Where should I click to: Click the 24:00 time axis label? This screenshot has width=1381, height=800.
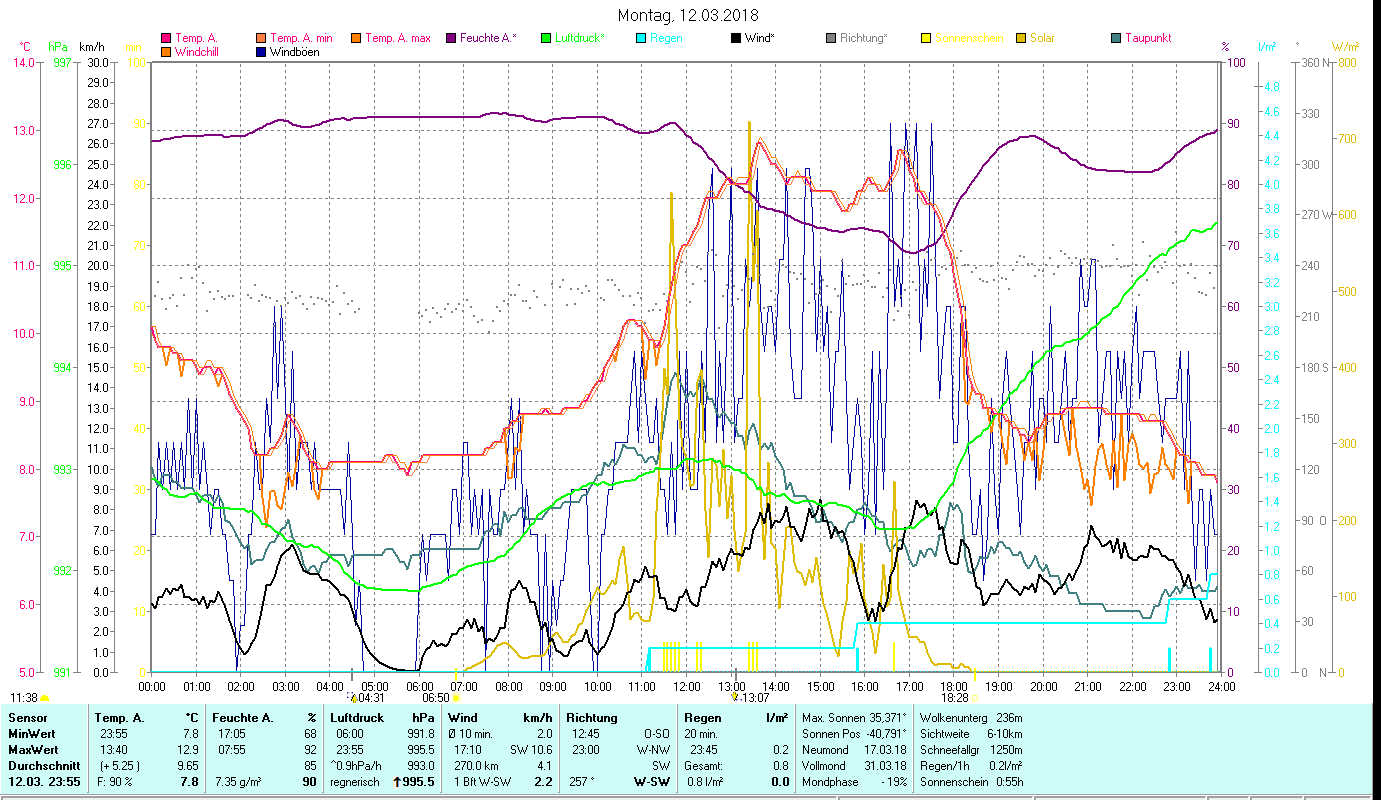coord(1221,687)
